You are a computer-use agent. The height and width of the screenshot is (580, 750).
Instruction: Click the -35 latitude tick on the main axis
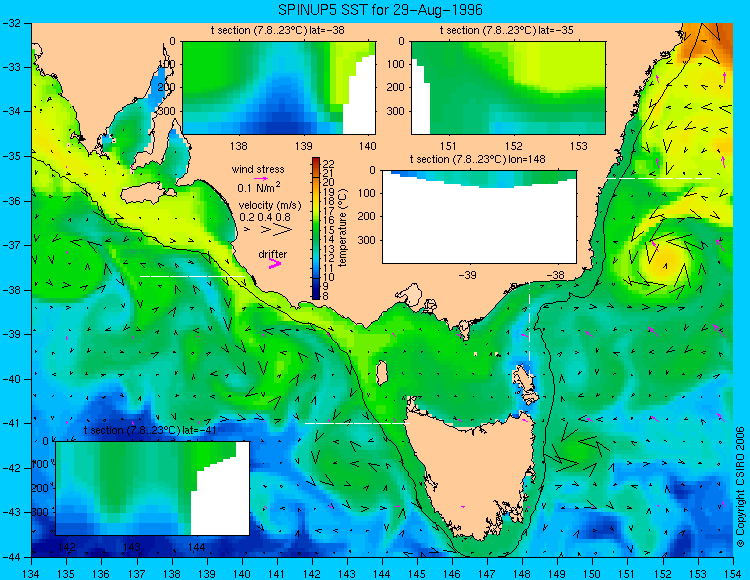click(x=12, y=156)
